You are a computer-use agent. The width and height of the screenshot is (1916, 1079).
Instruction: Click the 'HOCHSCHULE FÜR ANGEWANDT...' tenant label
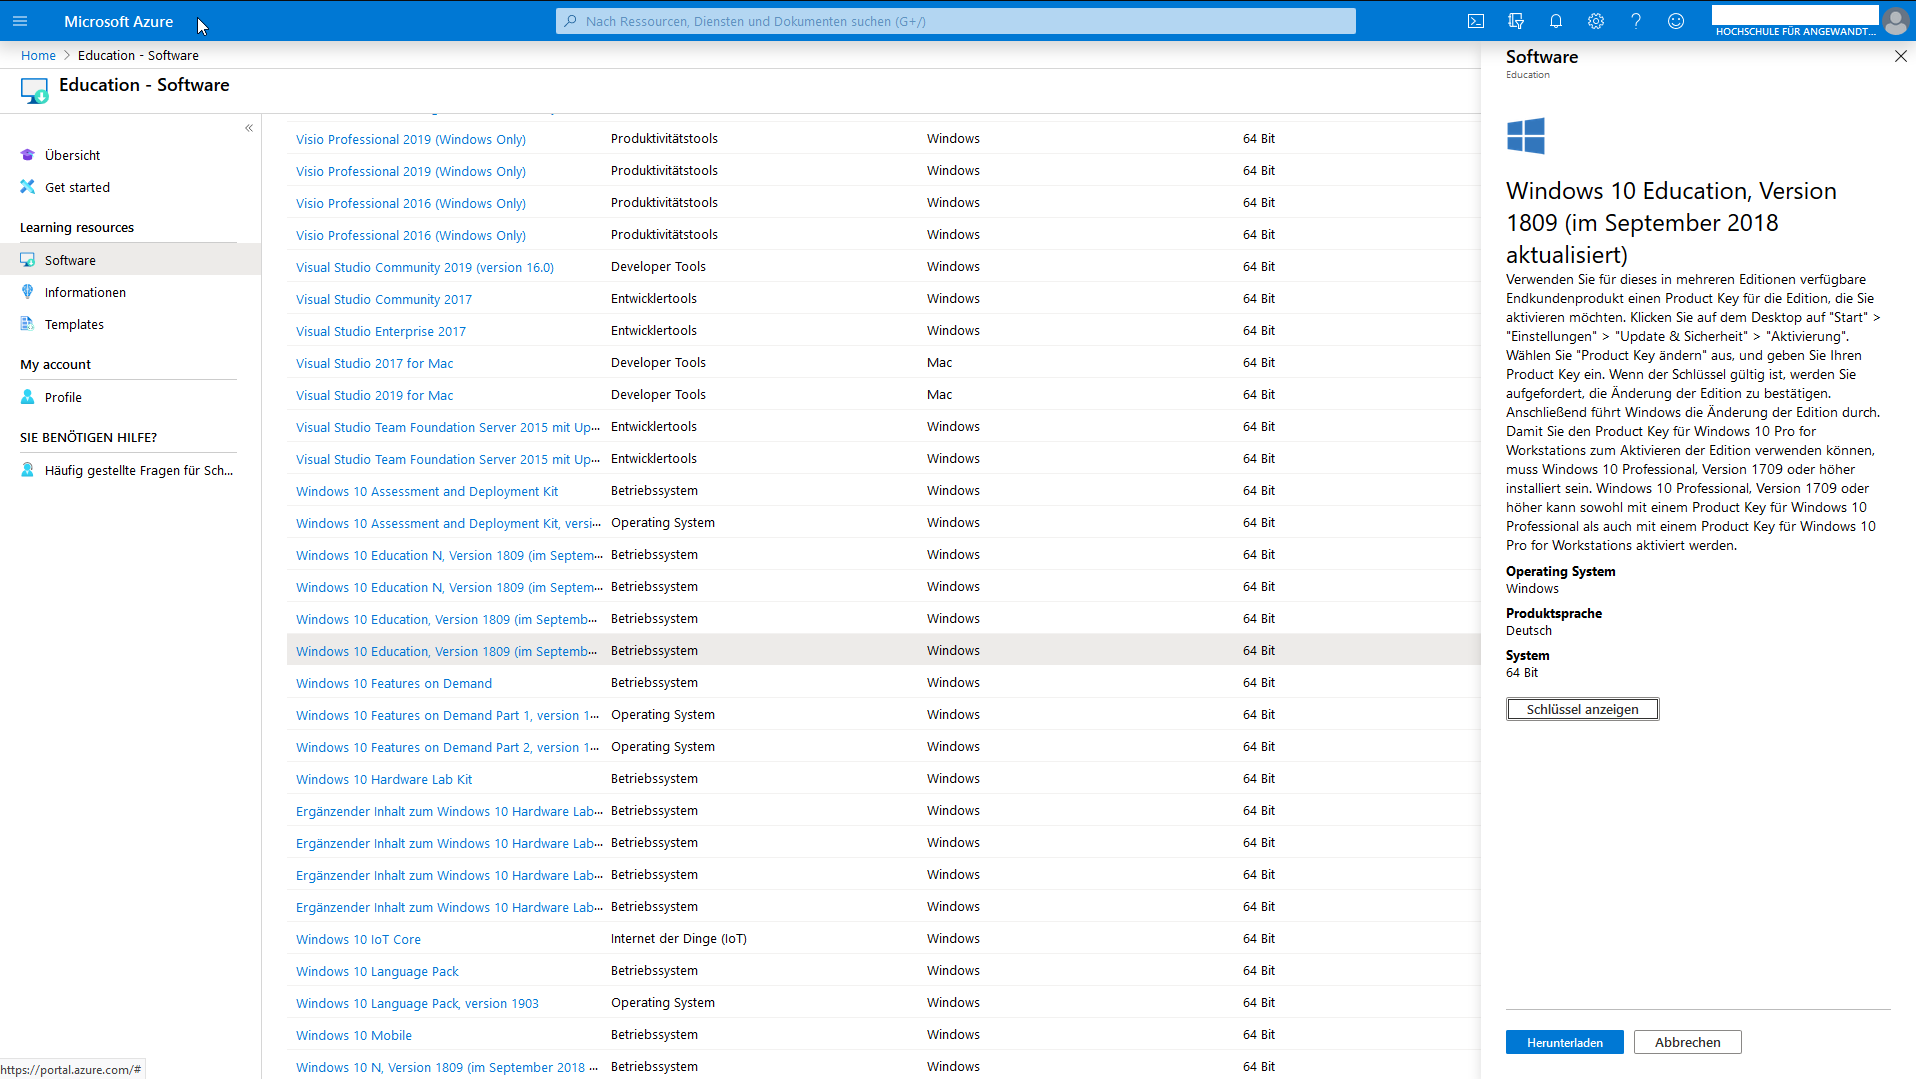tap(1795, 31)
